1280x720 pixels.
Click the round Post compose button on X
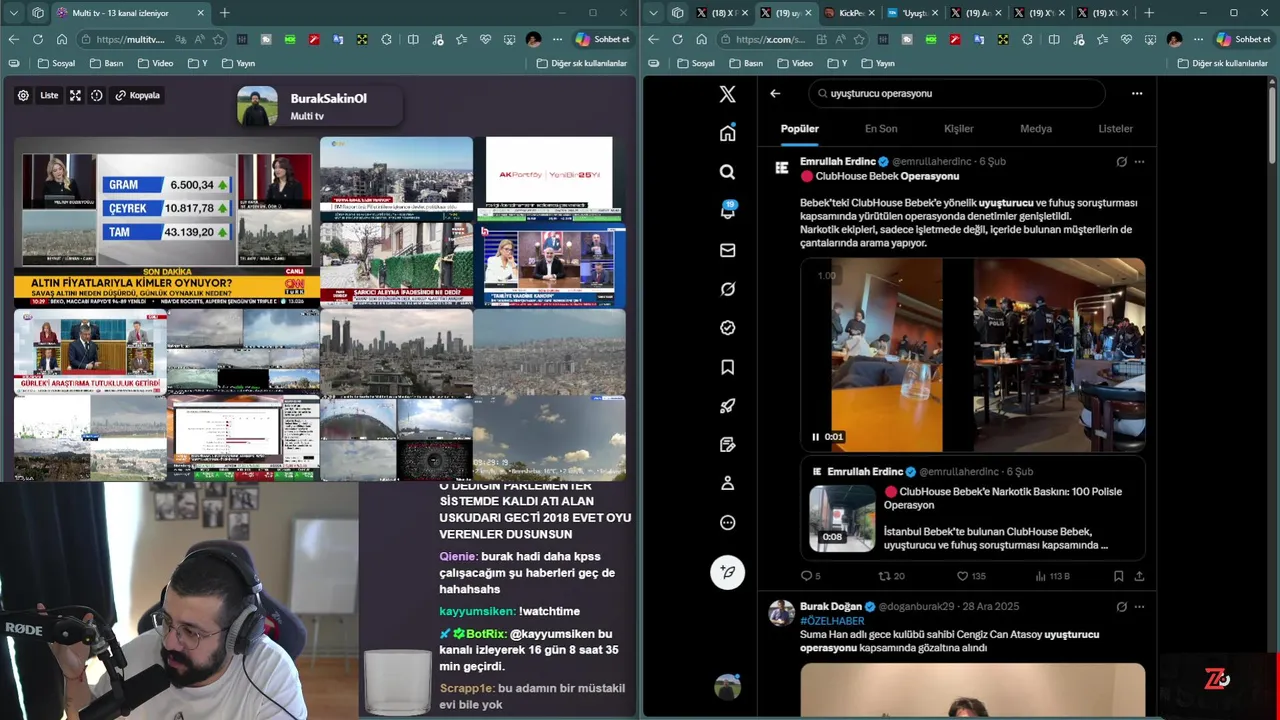[727, 572]
